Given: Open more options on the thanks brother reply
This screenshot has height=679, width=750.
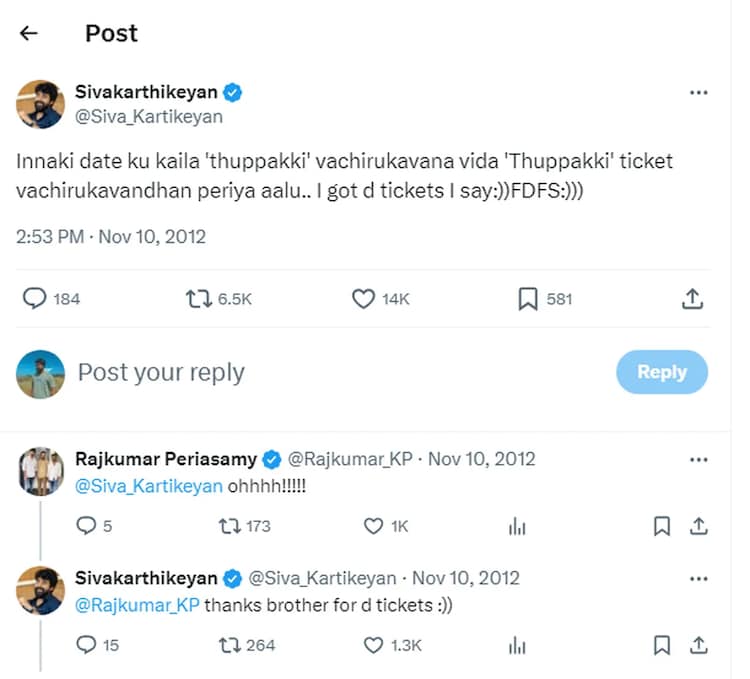Looking at the screenshot, I should pyautogui.click(x=699, y=579).
